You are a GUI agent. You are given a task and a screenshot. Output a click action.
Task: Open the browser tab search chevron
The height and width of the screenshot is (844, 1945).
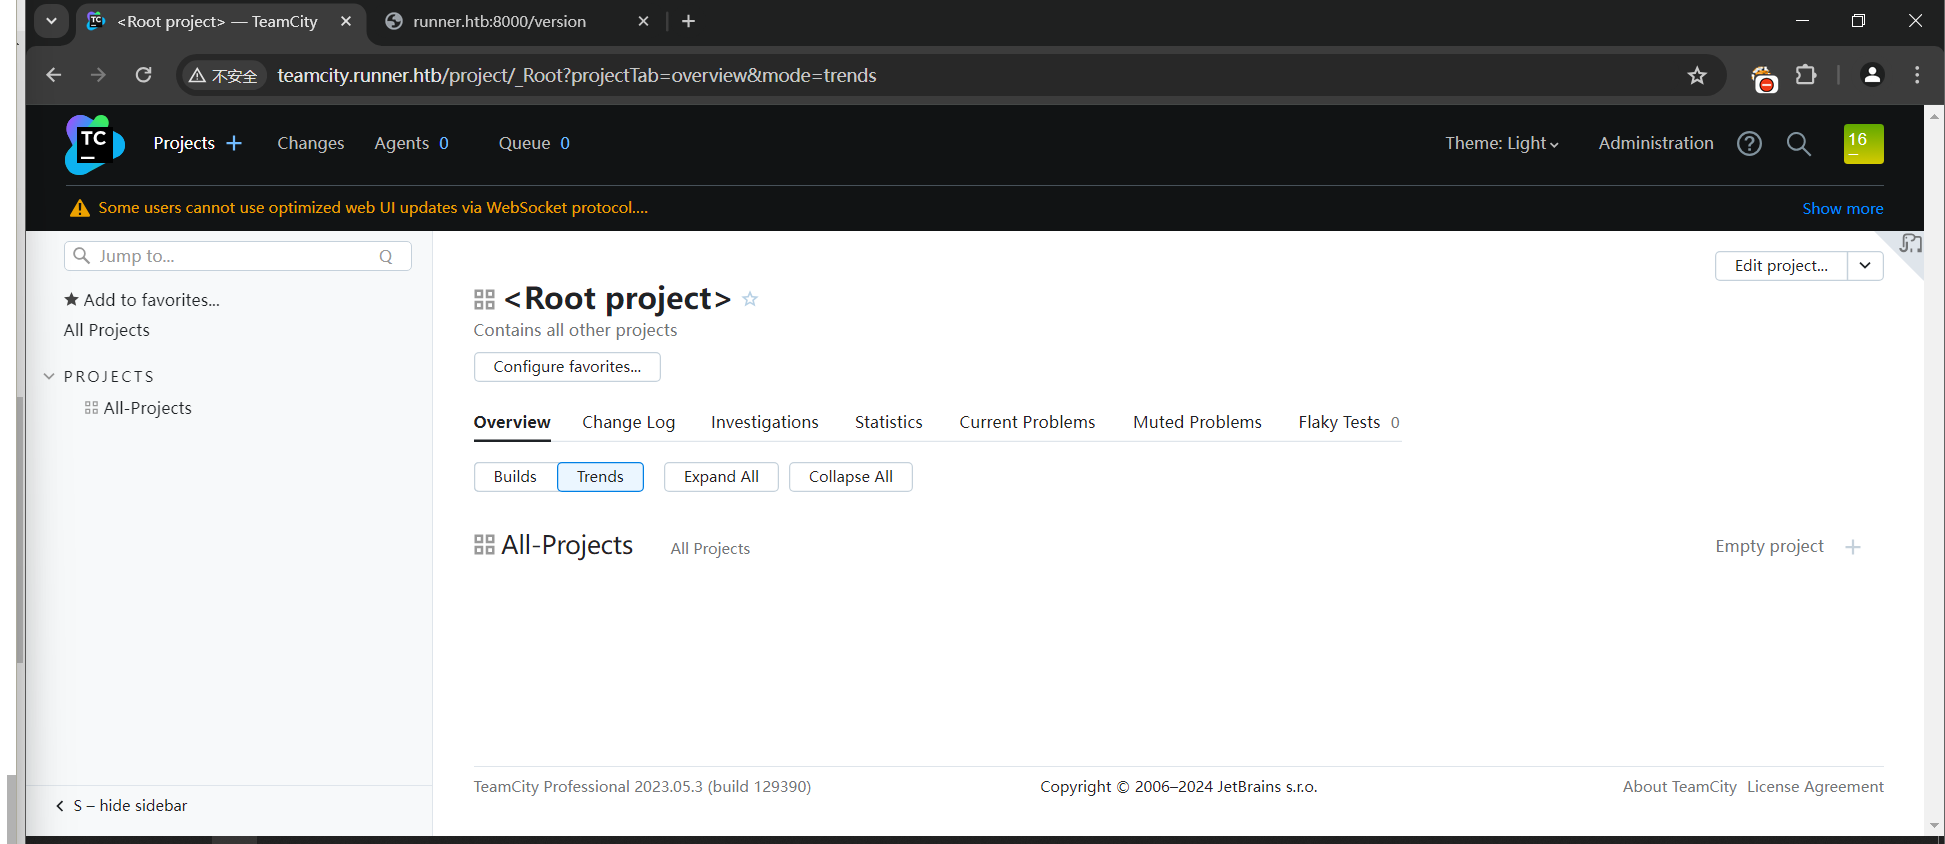(51, 21)
